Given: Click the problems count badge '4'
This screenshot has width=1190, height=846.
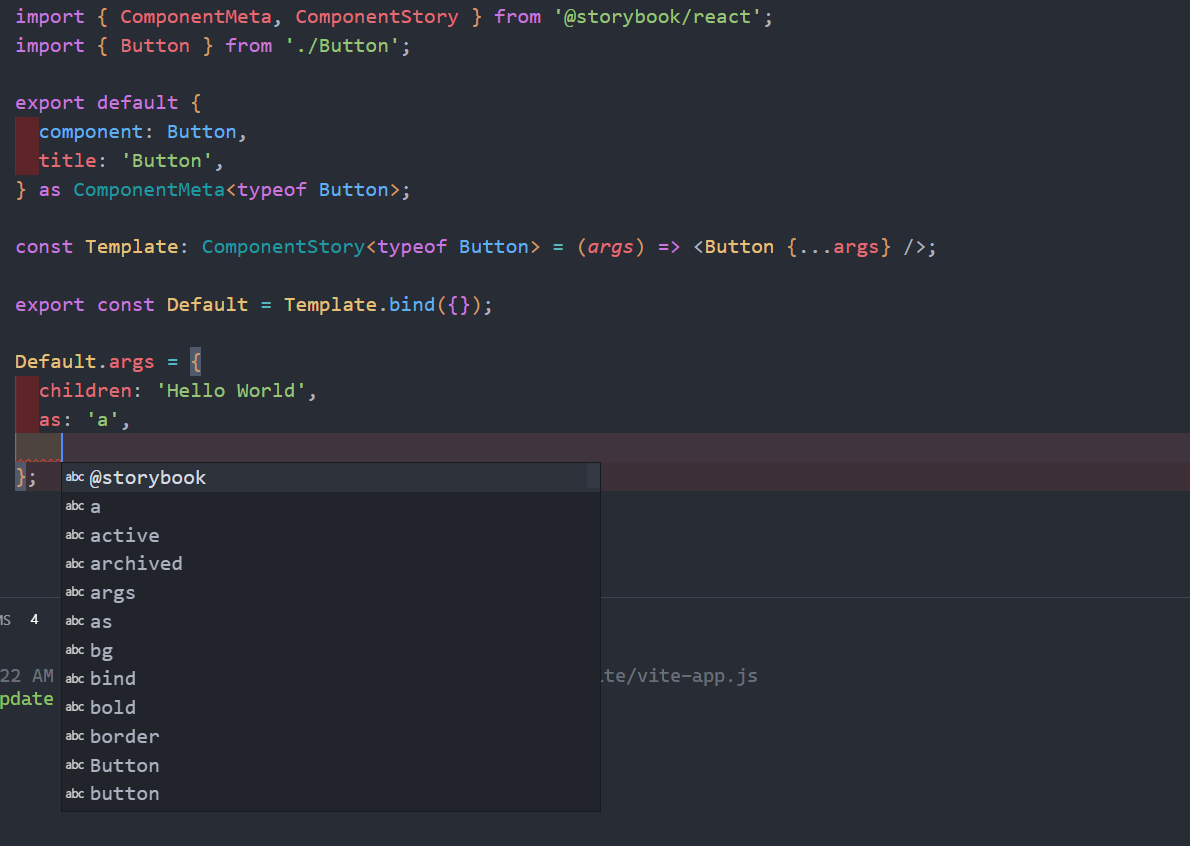Looking at the screenshot, I should tap(34, 620).
